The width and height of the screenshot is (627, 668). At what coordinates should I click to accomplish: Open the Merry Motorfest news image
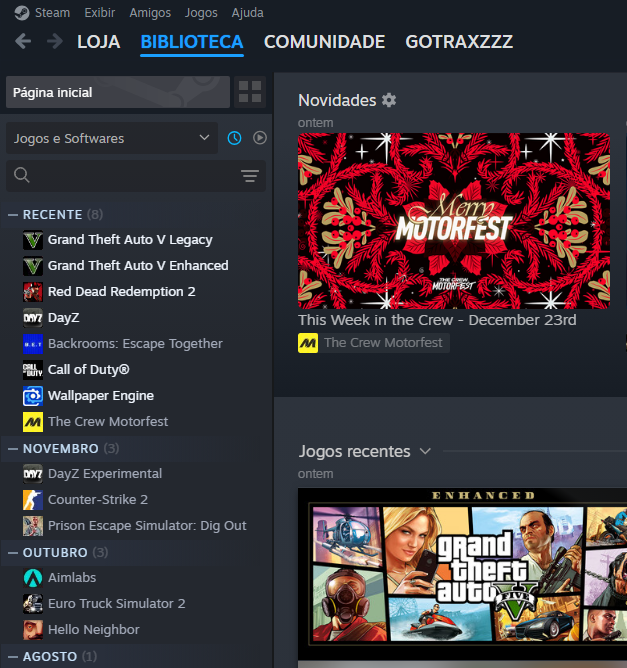coord(454,221)
